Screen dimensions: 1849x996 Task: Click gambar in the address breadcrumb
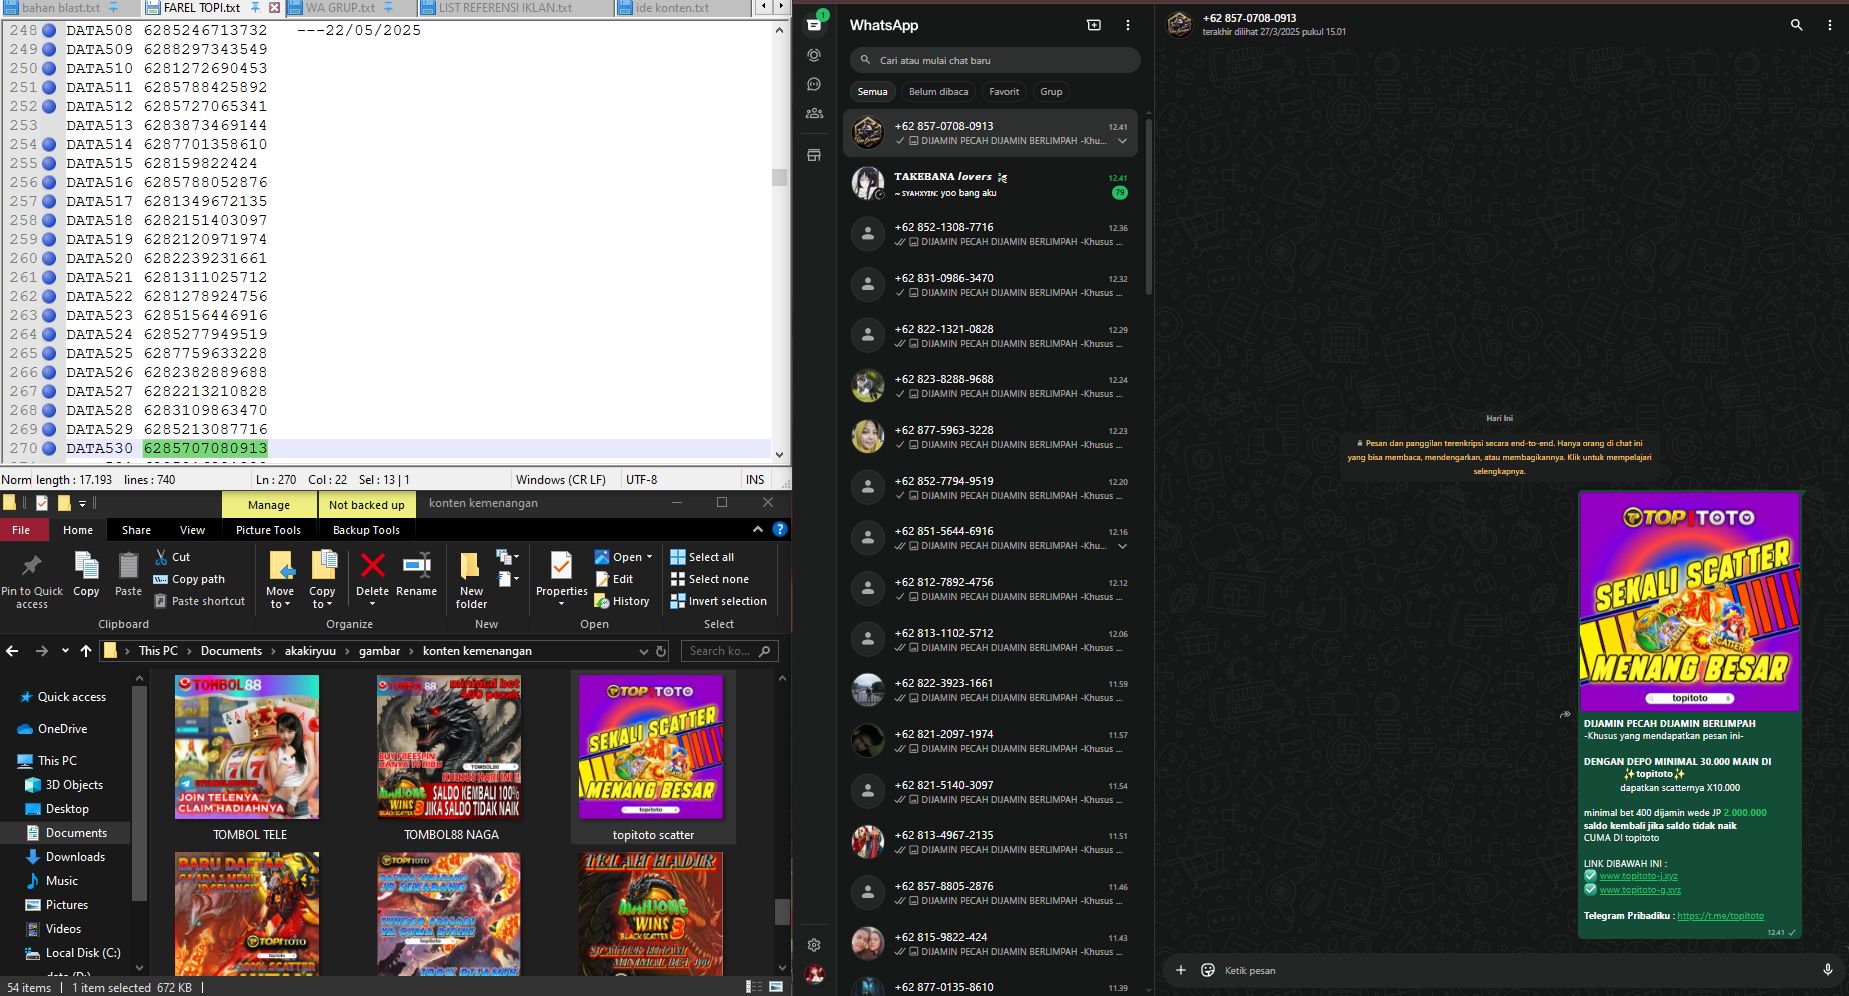click(x=379, y=651)
